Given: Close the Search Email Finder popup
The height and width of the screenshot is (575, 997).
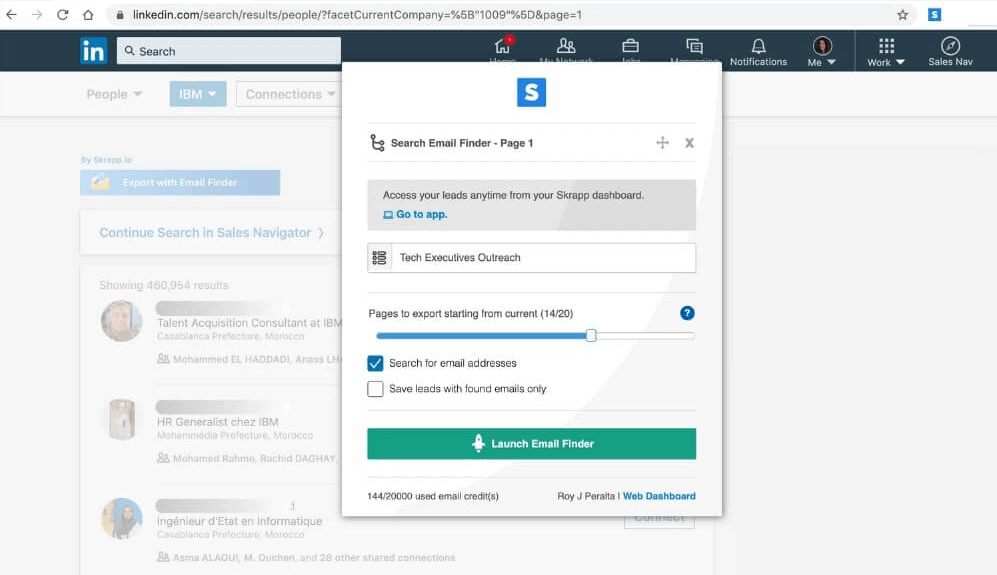Looking at the screenshot, I should point(689,143).
